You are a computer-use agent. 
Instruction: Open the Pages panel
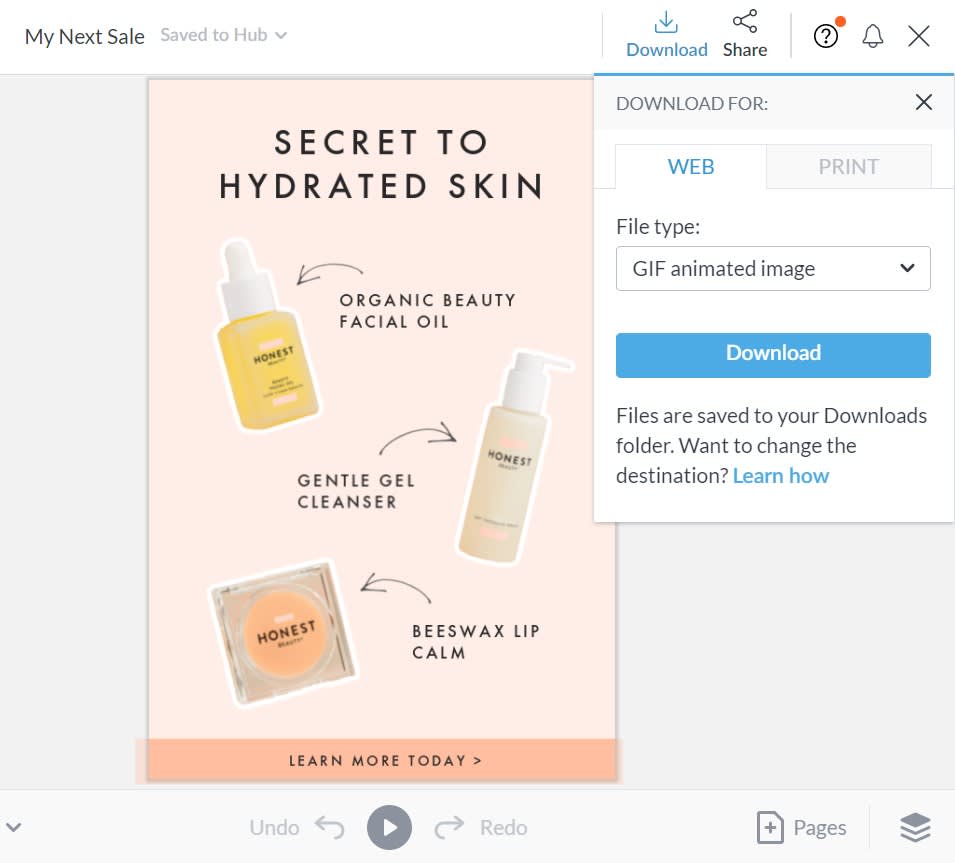click(x=802, y=827)
